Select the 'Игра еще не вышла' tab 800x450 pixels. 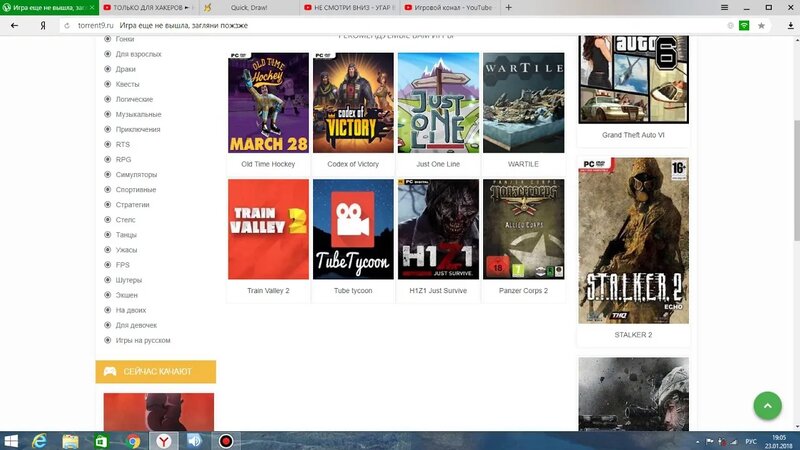(x=49, y=8)
